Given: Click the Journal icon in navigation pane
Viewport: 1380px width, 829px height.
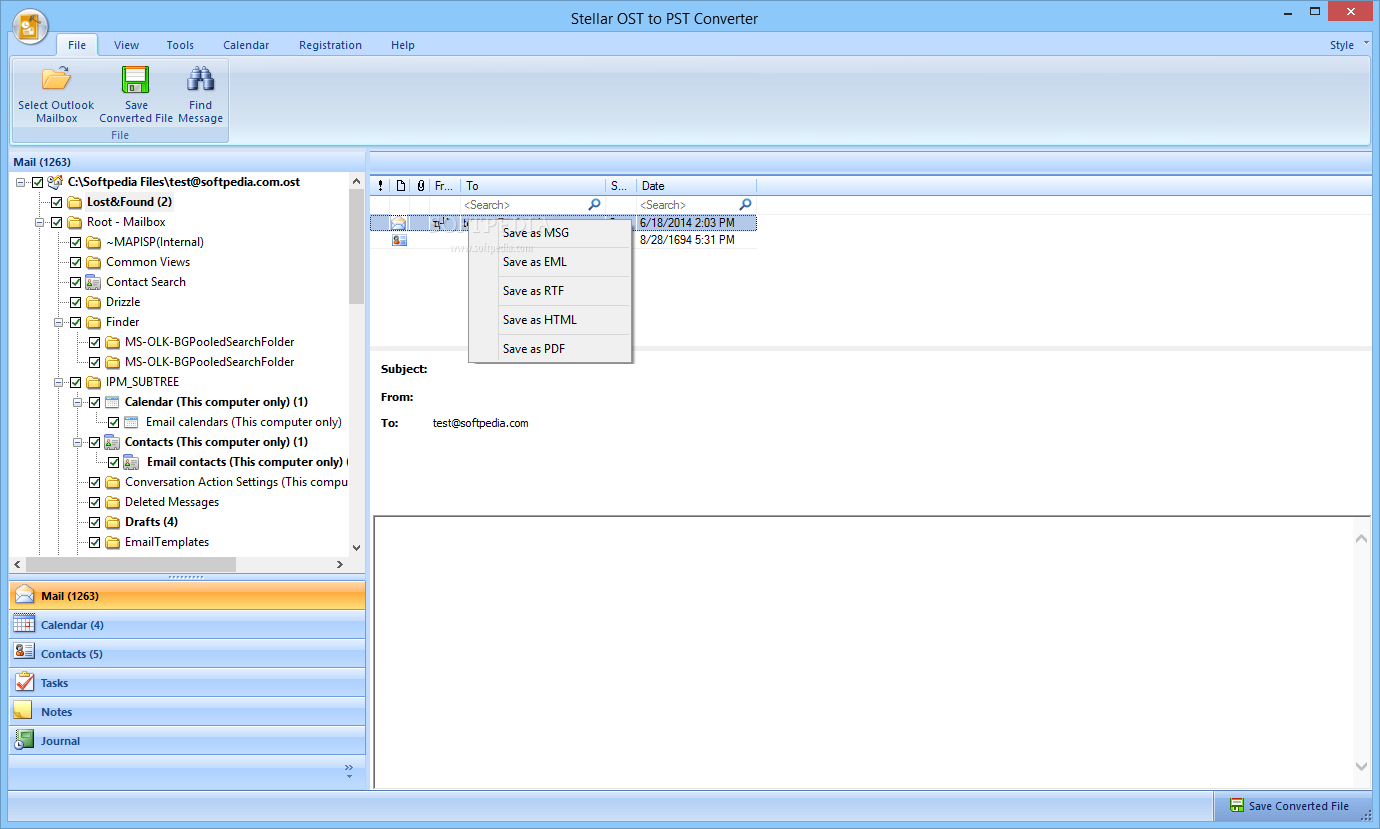Looking at the screenshot, I should coord(25,740).
